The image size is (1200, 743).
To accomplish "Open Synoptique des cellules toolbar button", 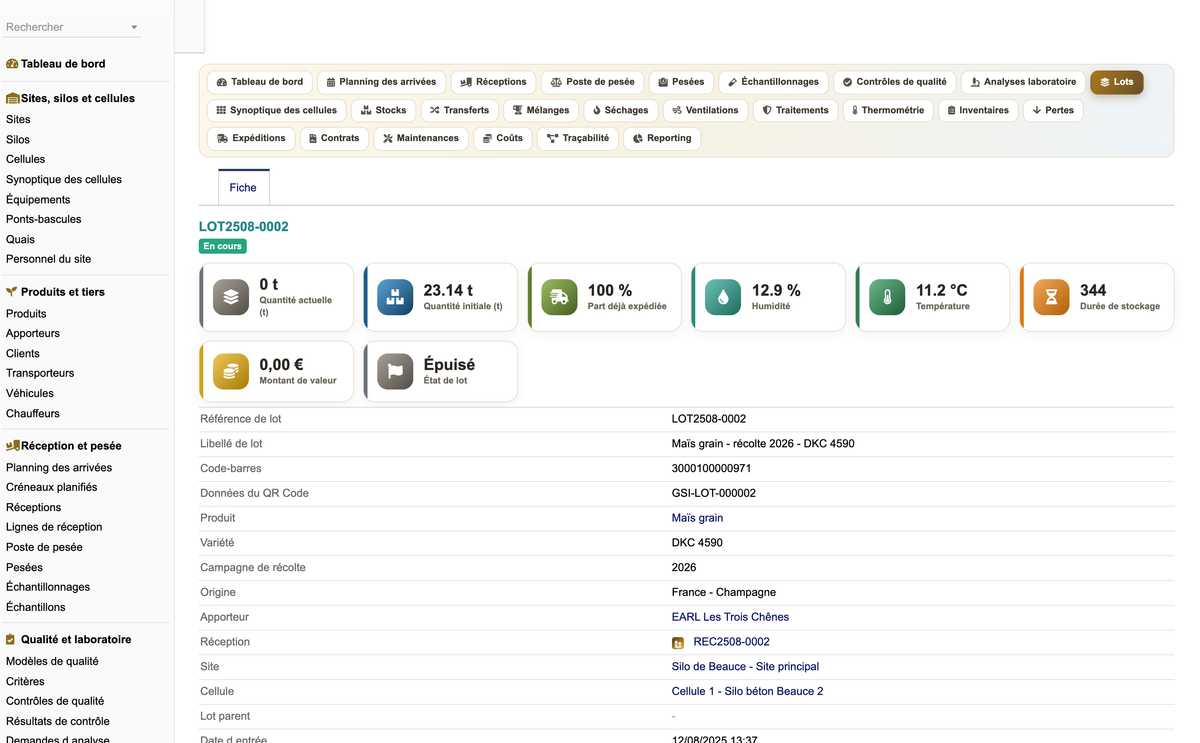I will [277, 110].
